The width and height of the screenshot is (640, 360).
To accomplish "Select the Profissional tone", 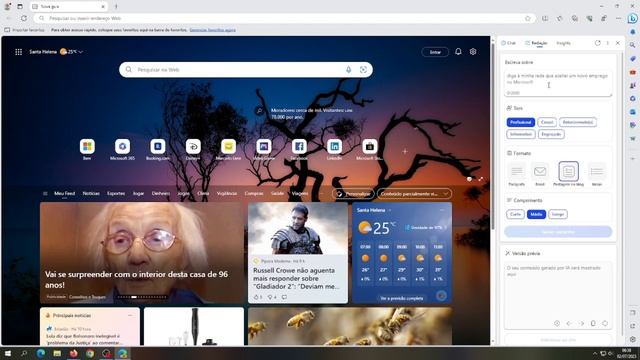I will point(520,122).
